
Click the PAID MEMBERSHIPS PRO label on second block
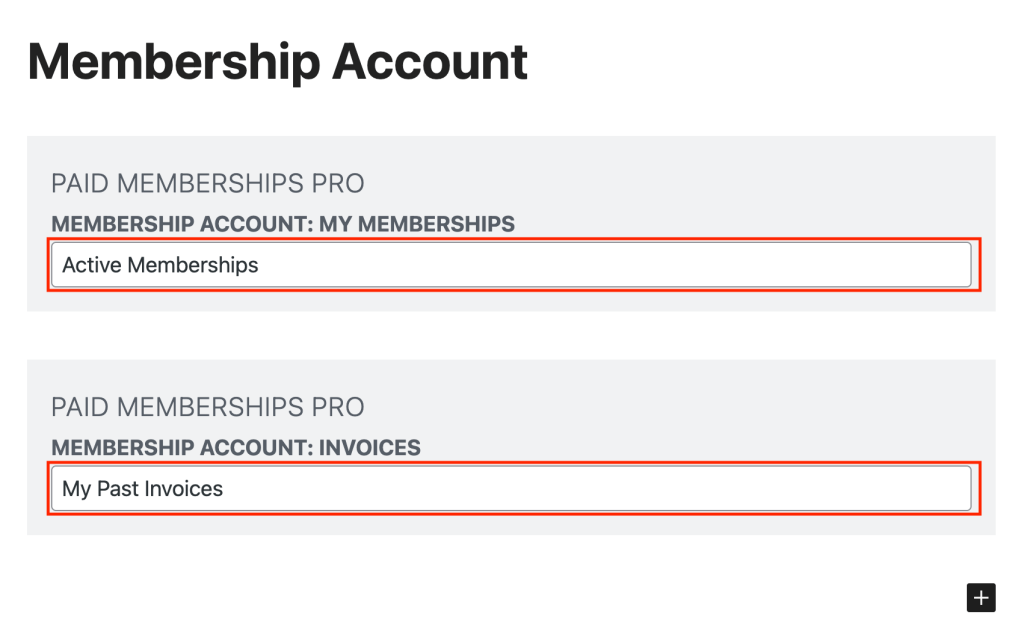coord(208,407)
